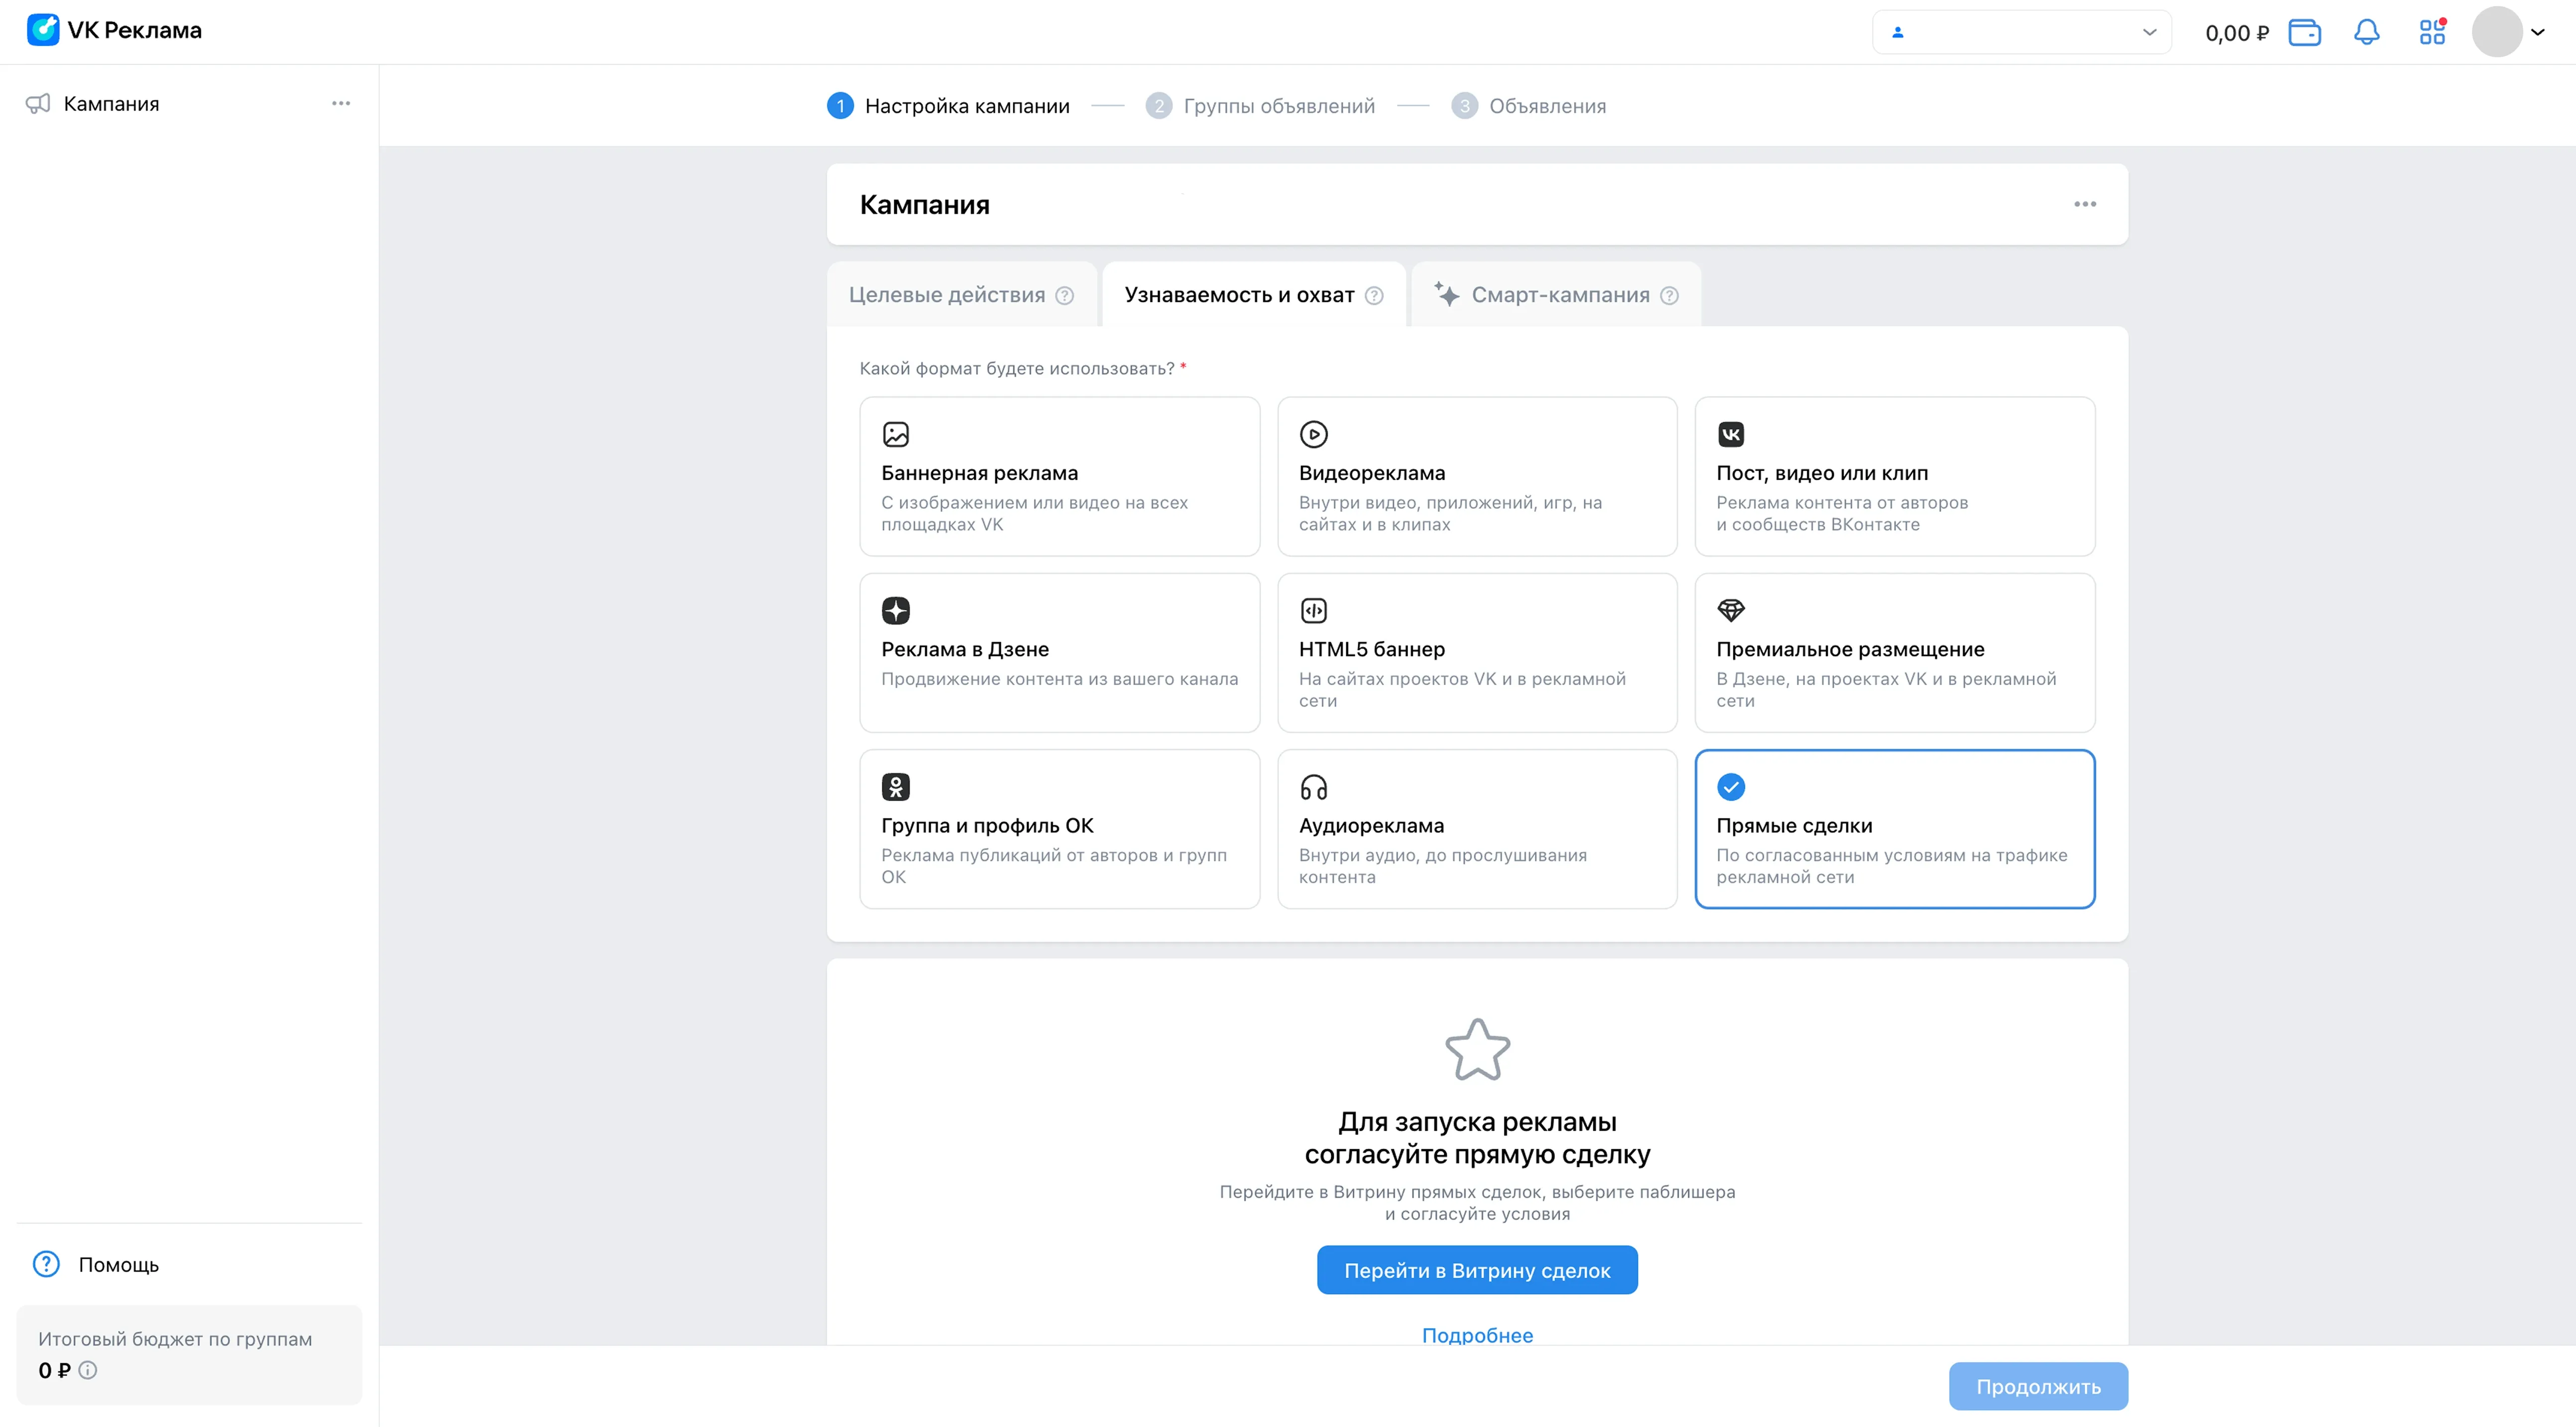Click Итоговый бюджет по группам label
The image size is (2576, 1427).
pyautogui.click(x=175, y=1339)
